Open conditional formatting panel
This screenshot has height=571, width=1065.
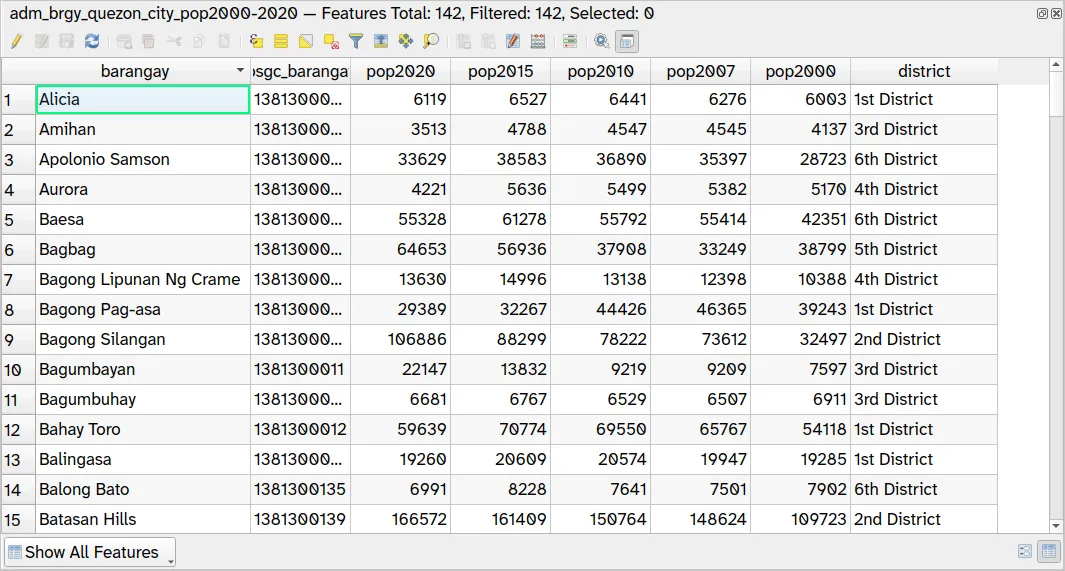(570, 41)
